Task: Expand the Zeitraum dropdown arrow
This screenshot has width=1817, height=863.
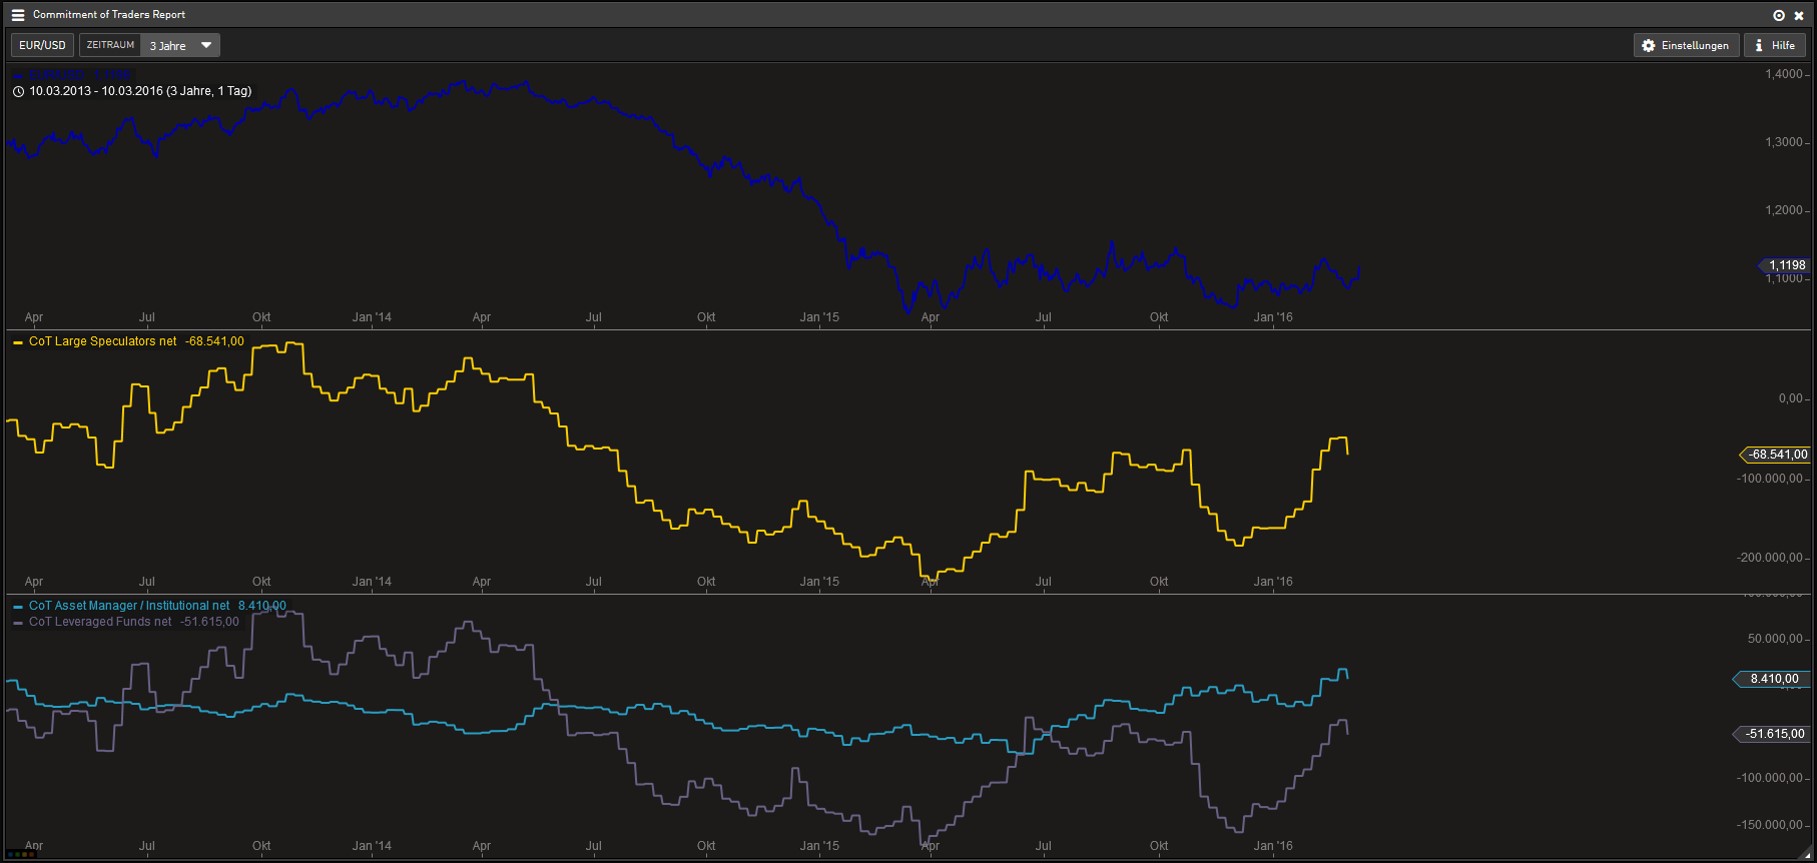Action: click(x=206, y=45)
